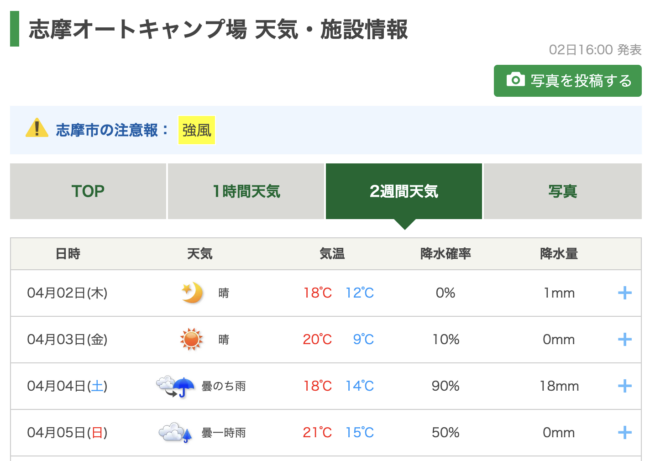Open the 写真 tab
Image resolution: width=650 pixels, height=461 pixels.
(x=562, y=191)
